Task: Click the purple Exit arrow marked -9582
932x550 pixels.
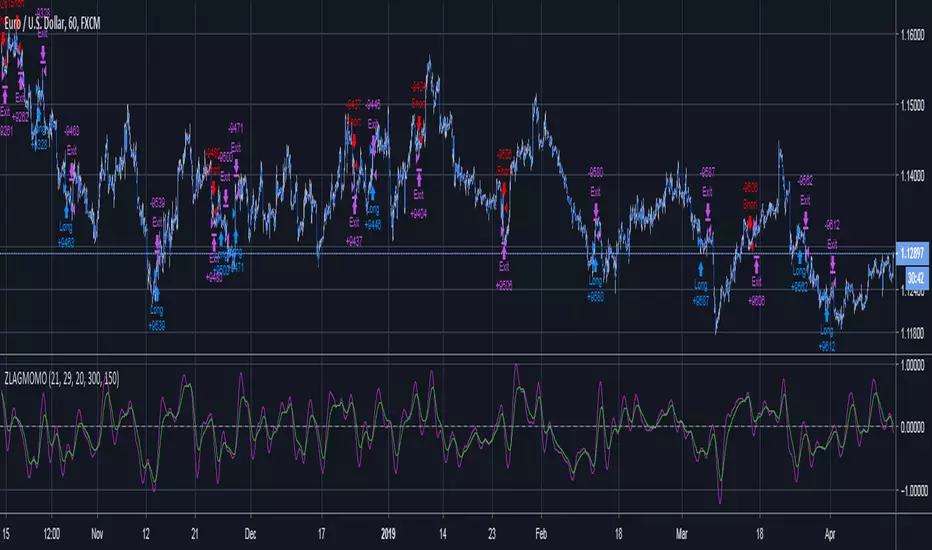Action: tap(805, 219)
